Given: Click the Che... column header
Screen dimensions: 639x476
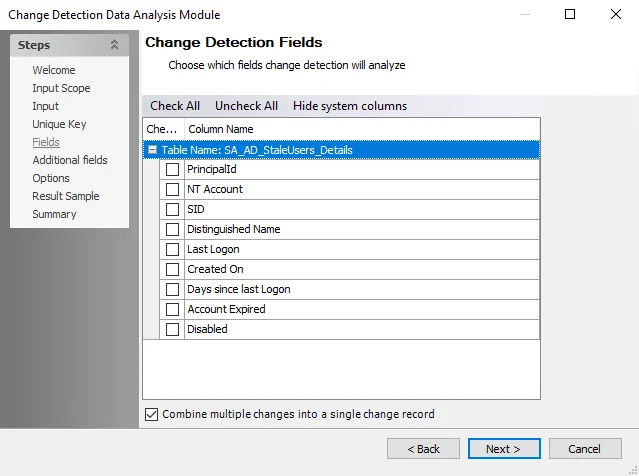Looking at the screenshot, I should (164, 129).
